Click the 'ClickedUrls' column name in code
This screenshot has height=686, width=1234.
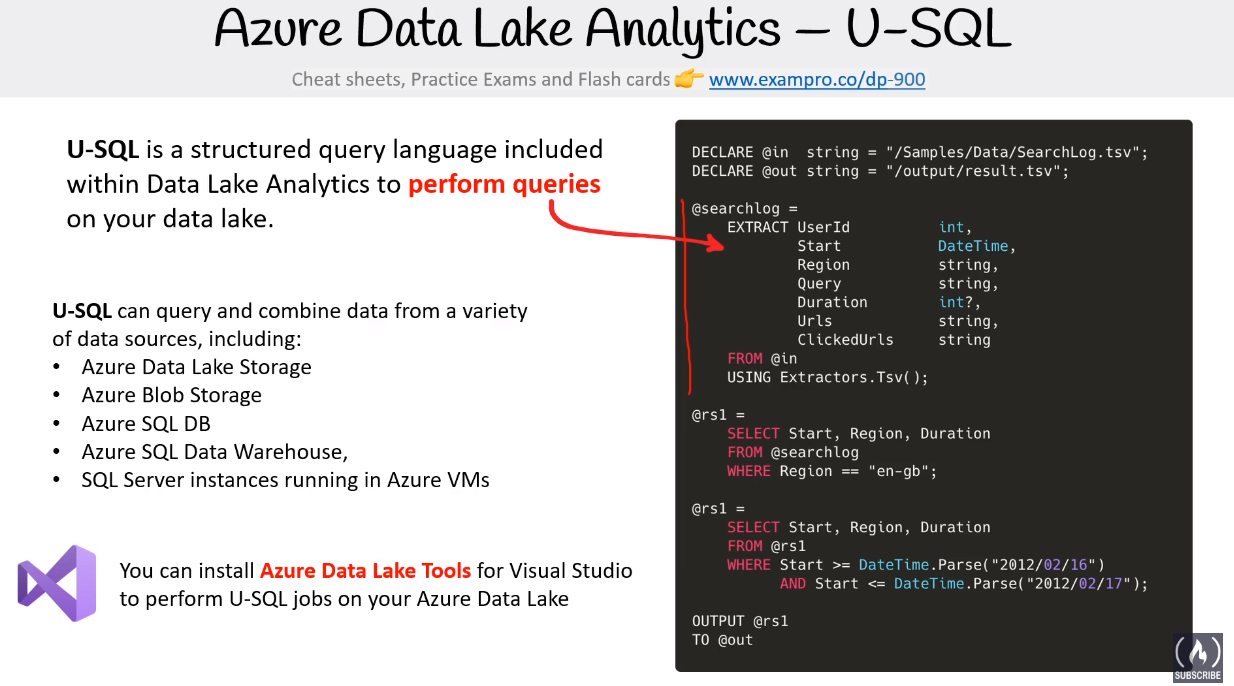coord(845,340)
